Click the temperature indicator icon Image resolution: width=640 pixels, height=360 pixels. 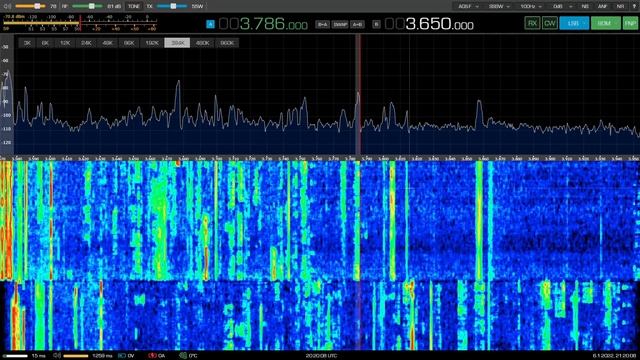pos(183,356)
